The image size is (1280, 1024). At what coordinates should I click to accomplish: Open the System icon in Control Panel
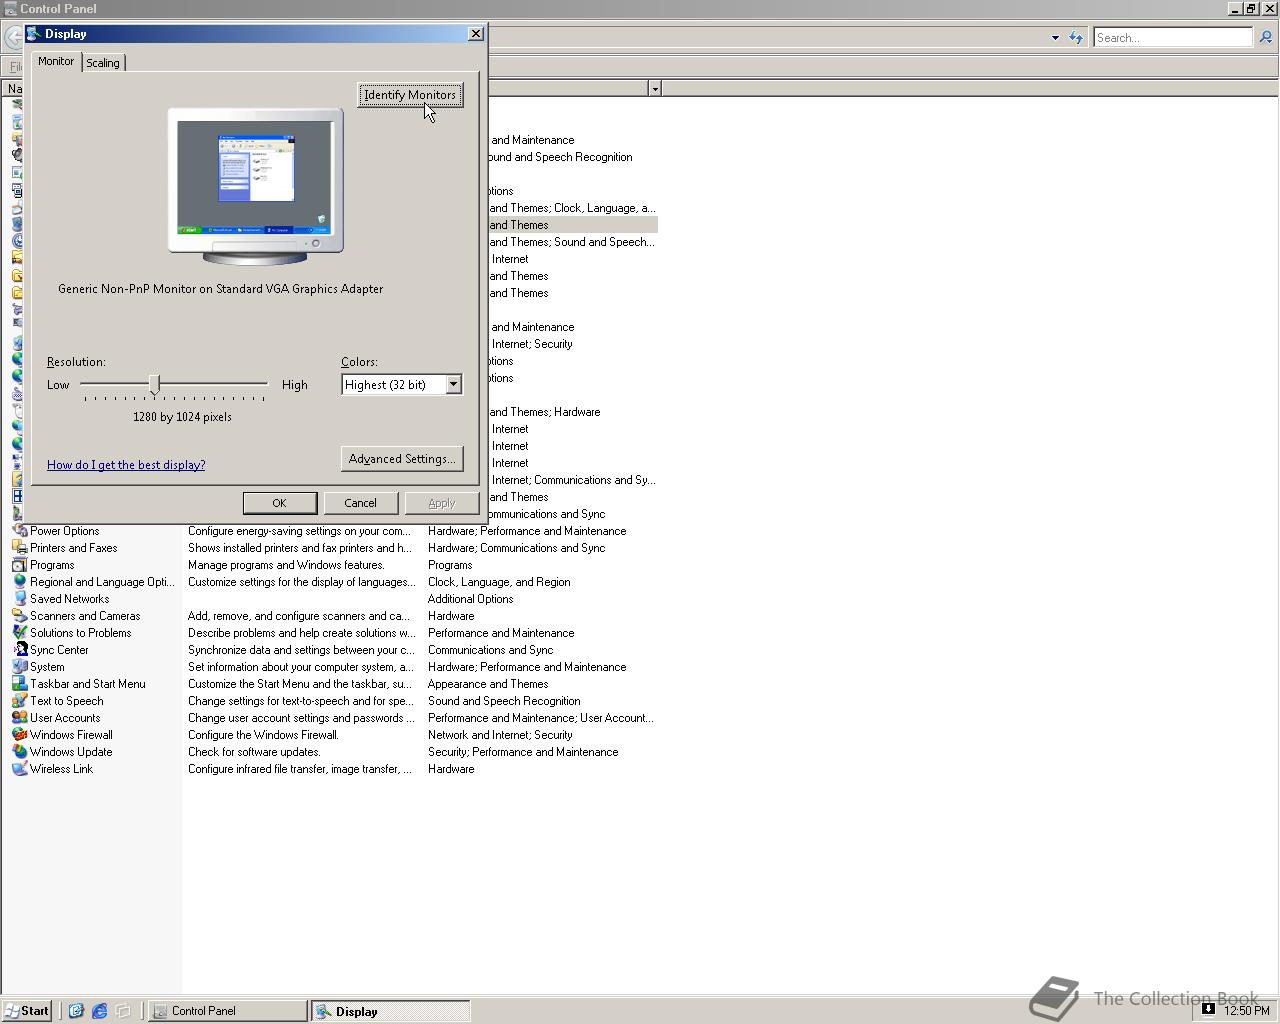pos(19,667)
